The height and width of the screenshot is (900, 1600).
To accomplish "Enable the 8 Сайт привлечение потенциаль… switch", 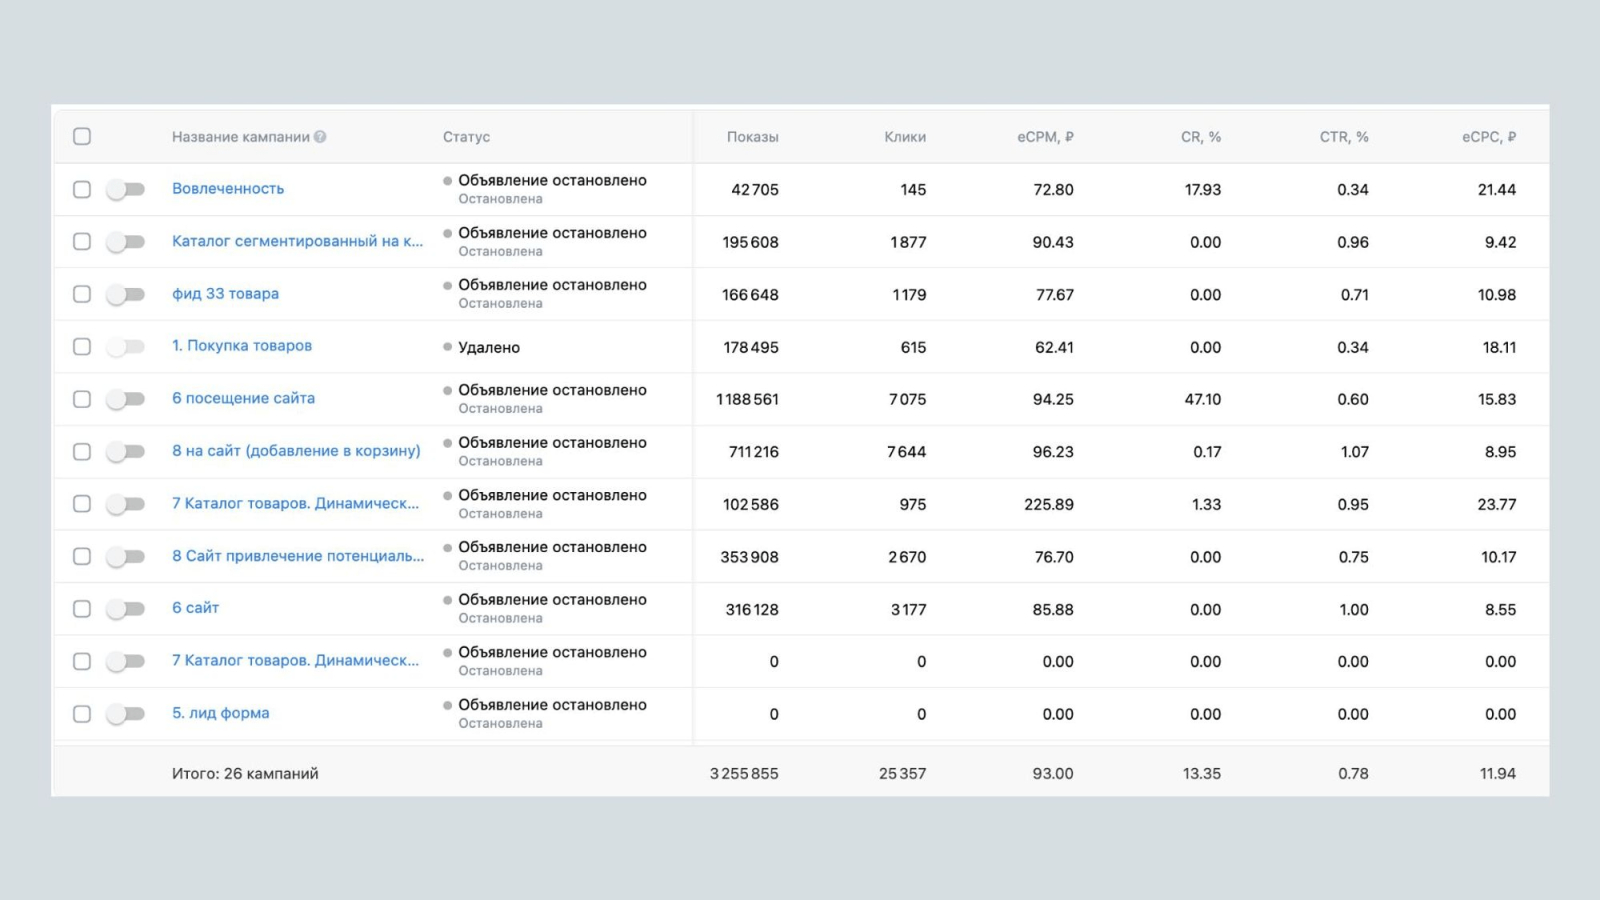I will [126, 556].
